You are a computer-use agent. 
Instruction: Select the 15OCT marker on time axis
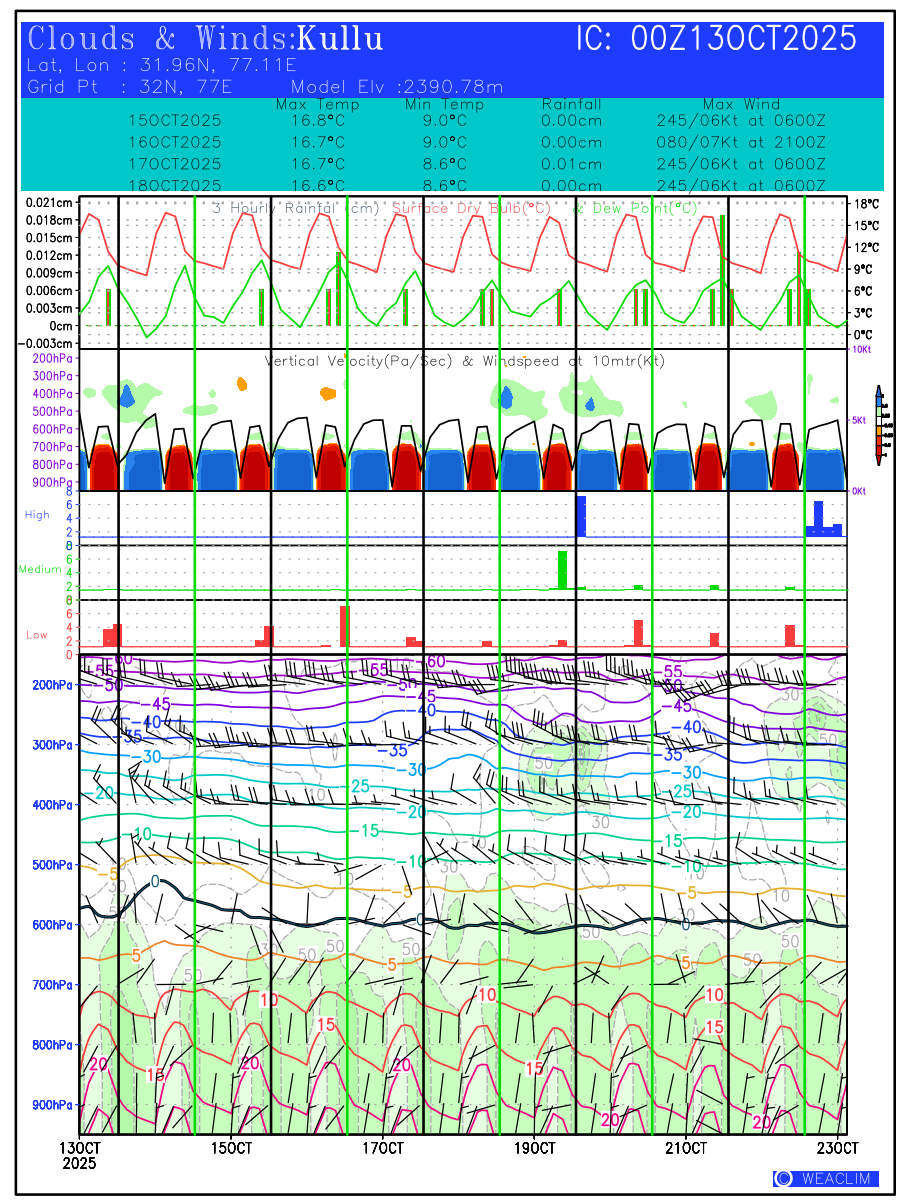232,1146
